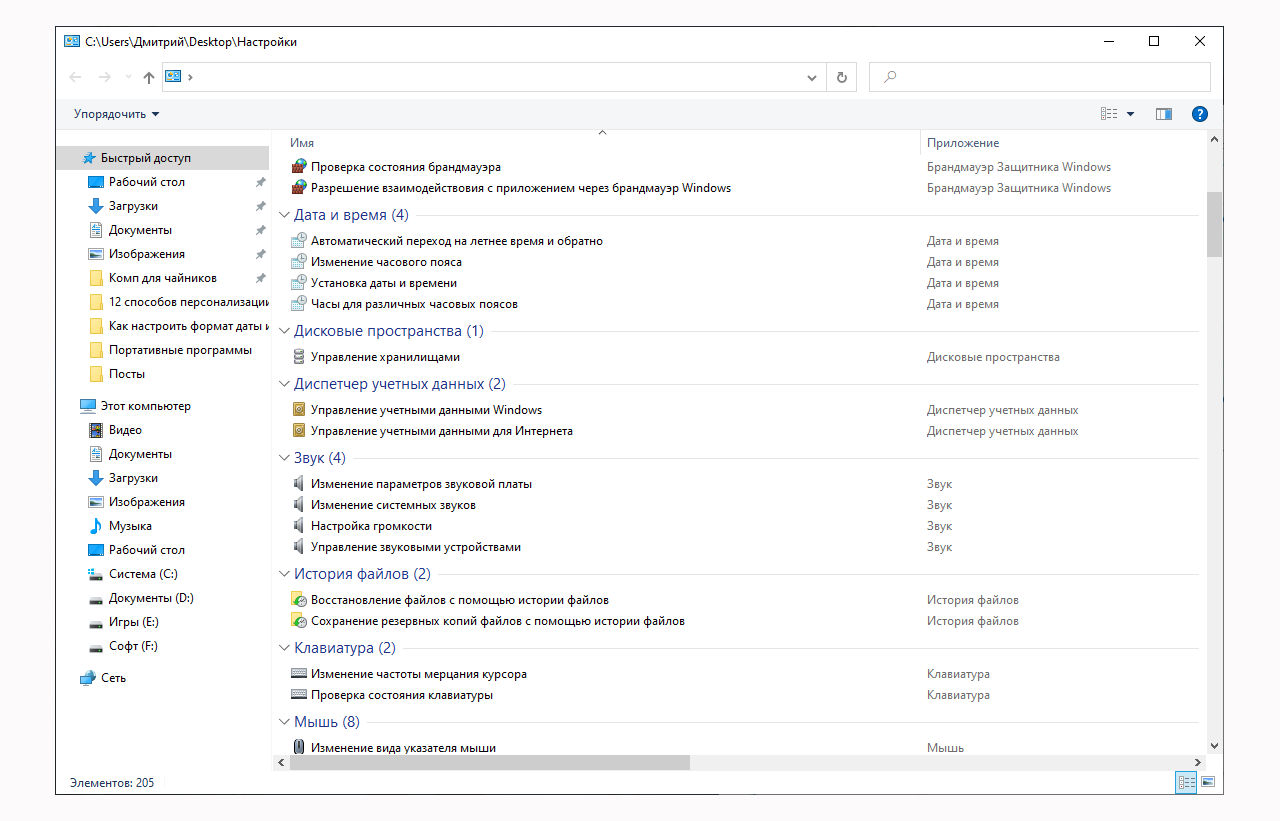Collapse the Клавиатура (2) group

pos(283,649)
